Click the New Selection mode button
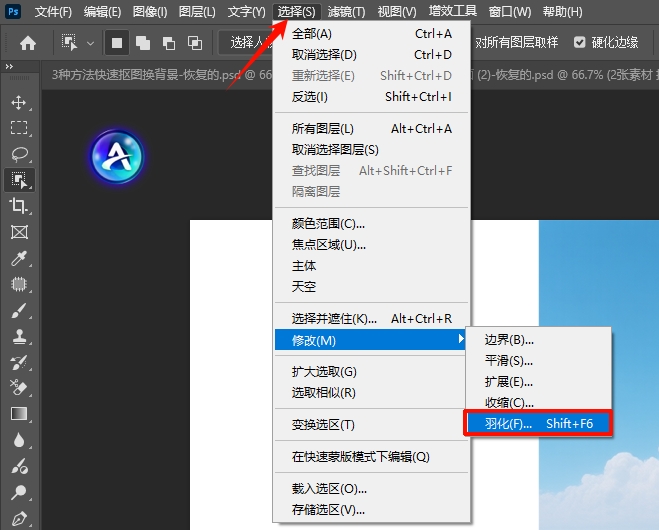The width and height of the screenshot is (659, 530). tap(117, 43)
